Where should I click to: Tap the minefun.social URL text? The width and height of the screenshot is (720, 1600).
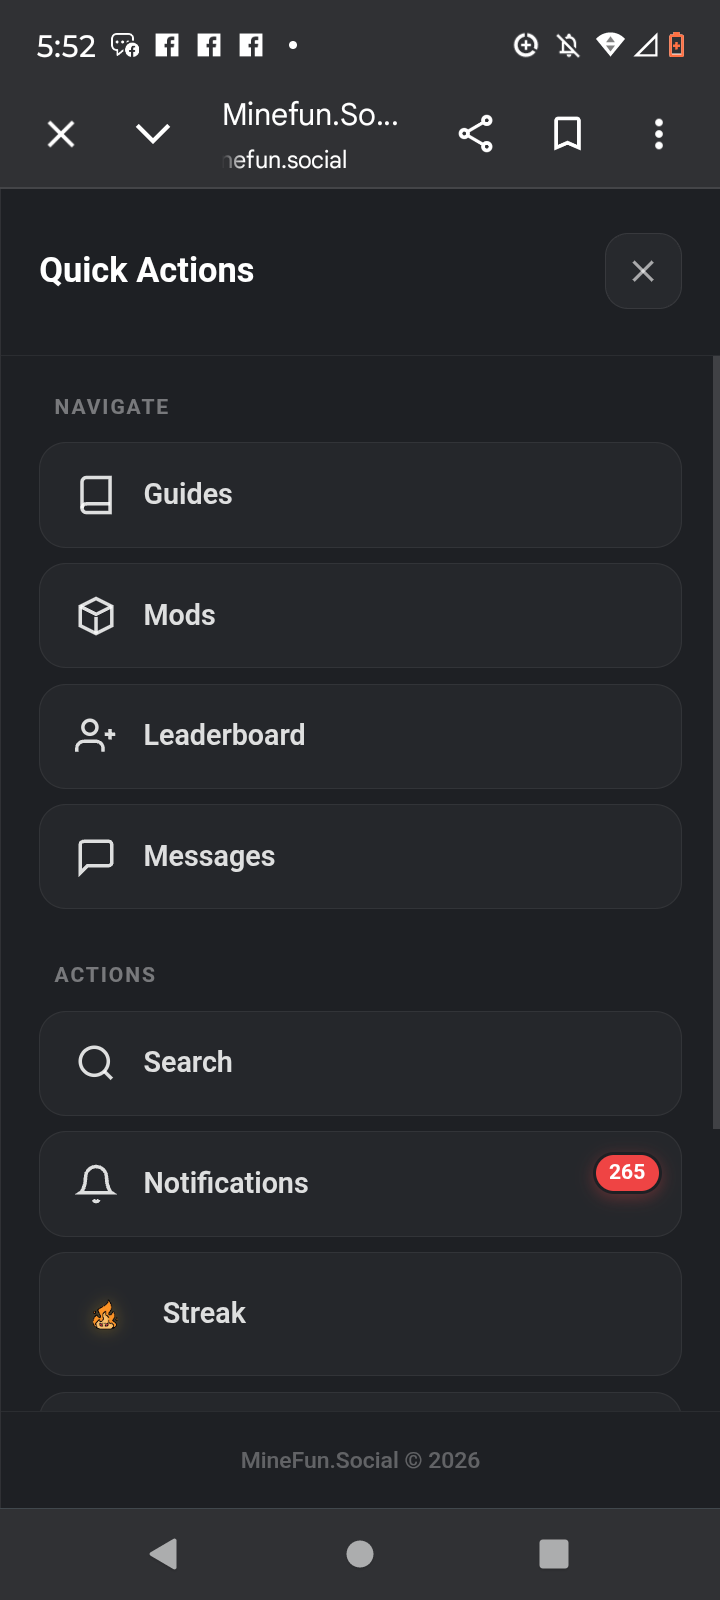pyautogui.click(x=287, y=160)
